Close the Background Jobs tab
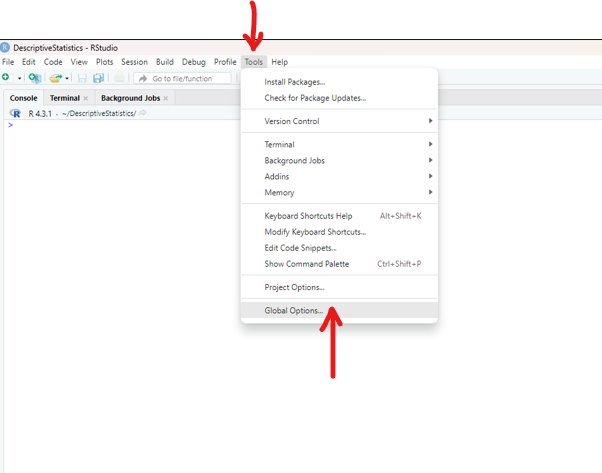 pyautogui.click(x=166, y=98)
